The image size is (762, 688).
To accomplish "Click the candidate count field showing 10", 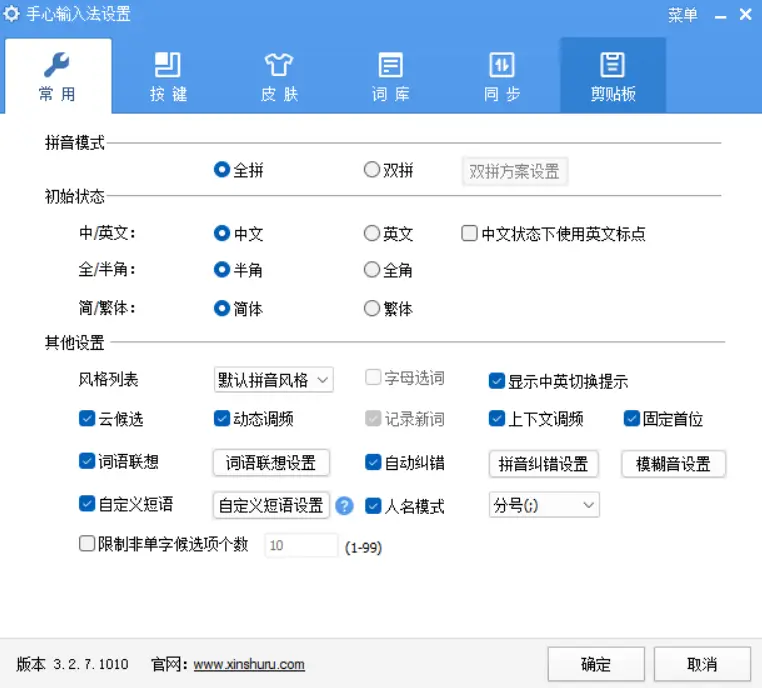I will pos(301,545).
